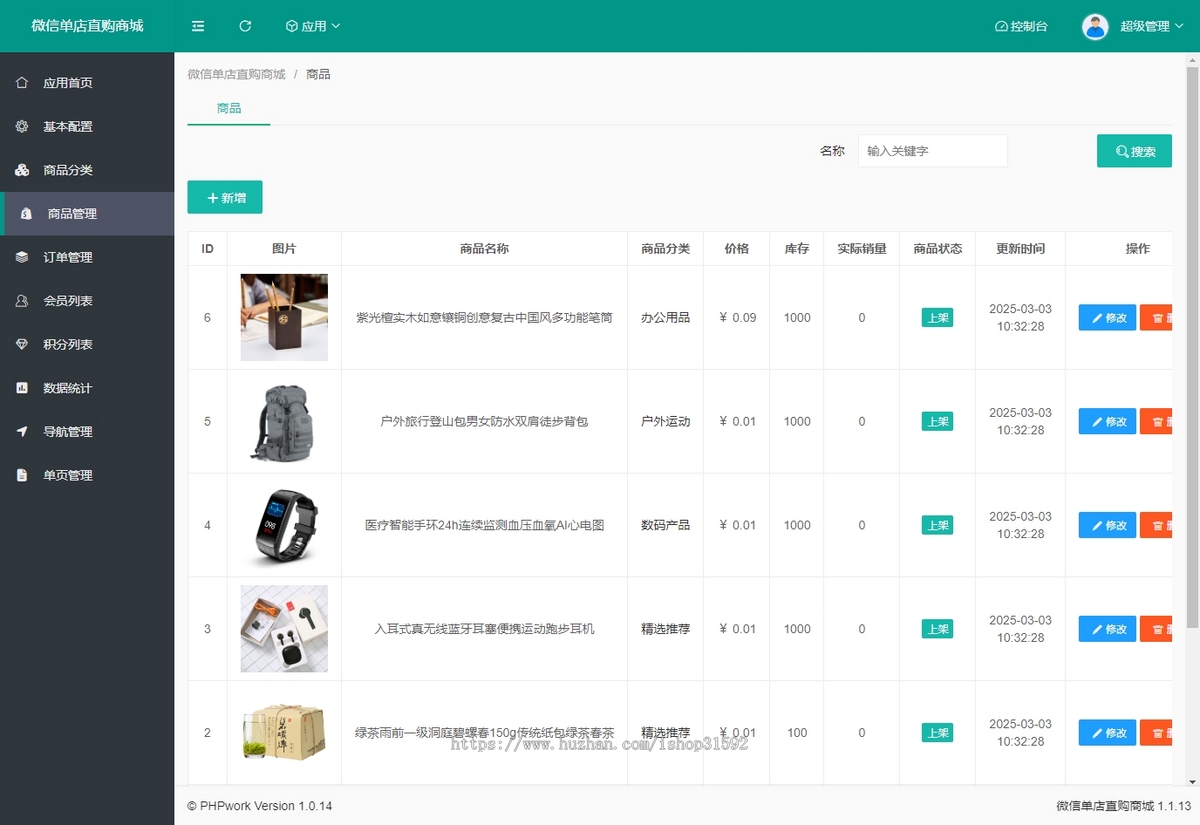Click the 名称 keyword input field

[932, 150]
